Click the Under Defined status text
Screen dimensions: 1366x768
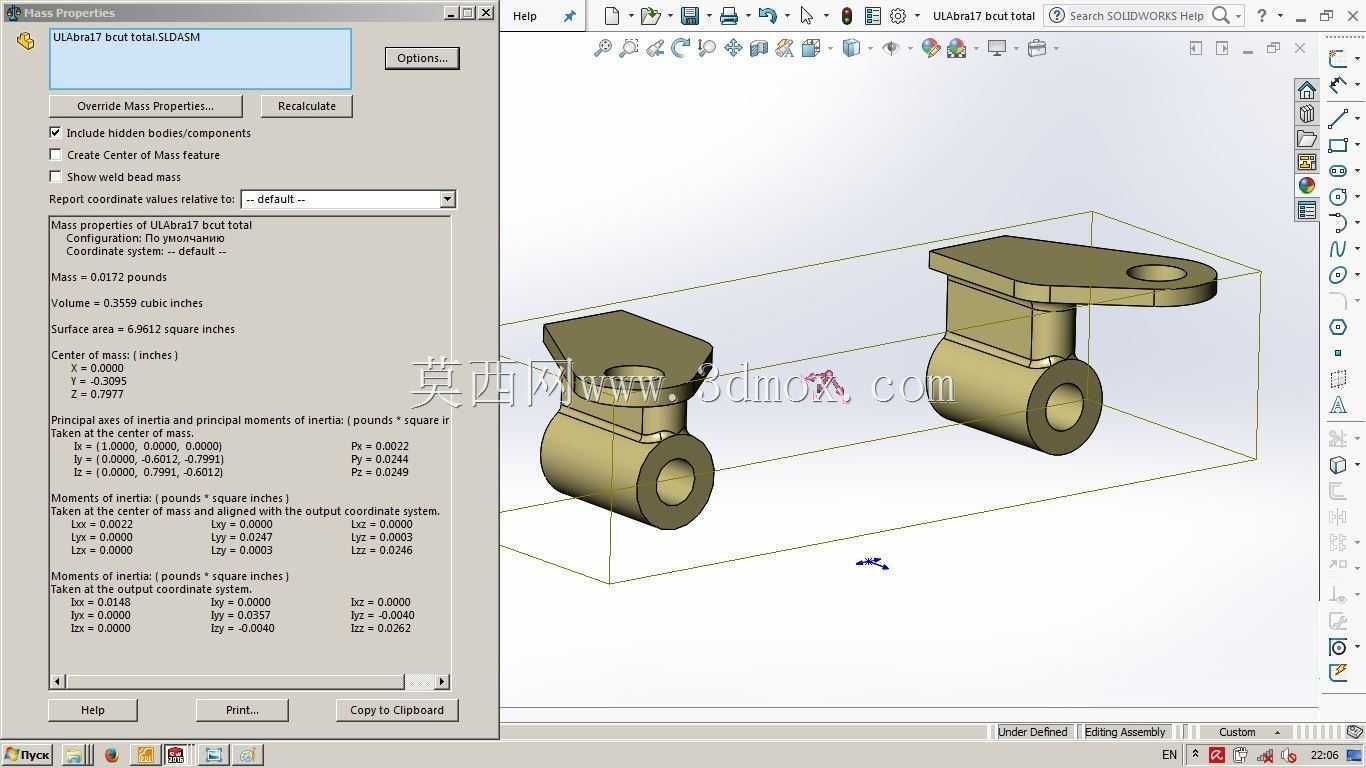click(1032, 732)
